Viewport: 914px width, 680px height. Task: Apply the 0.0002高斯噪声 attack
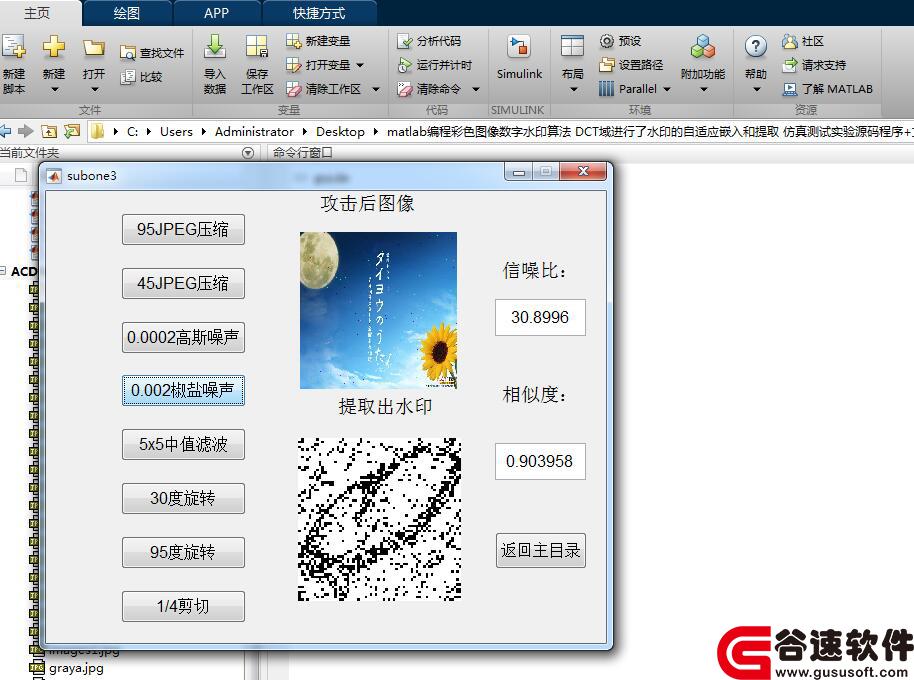(183, 337)
